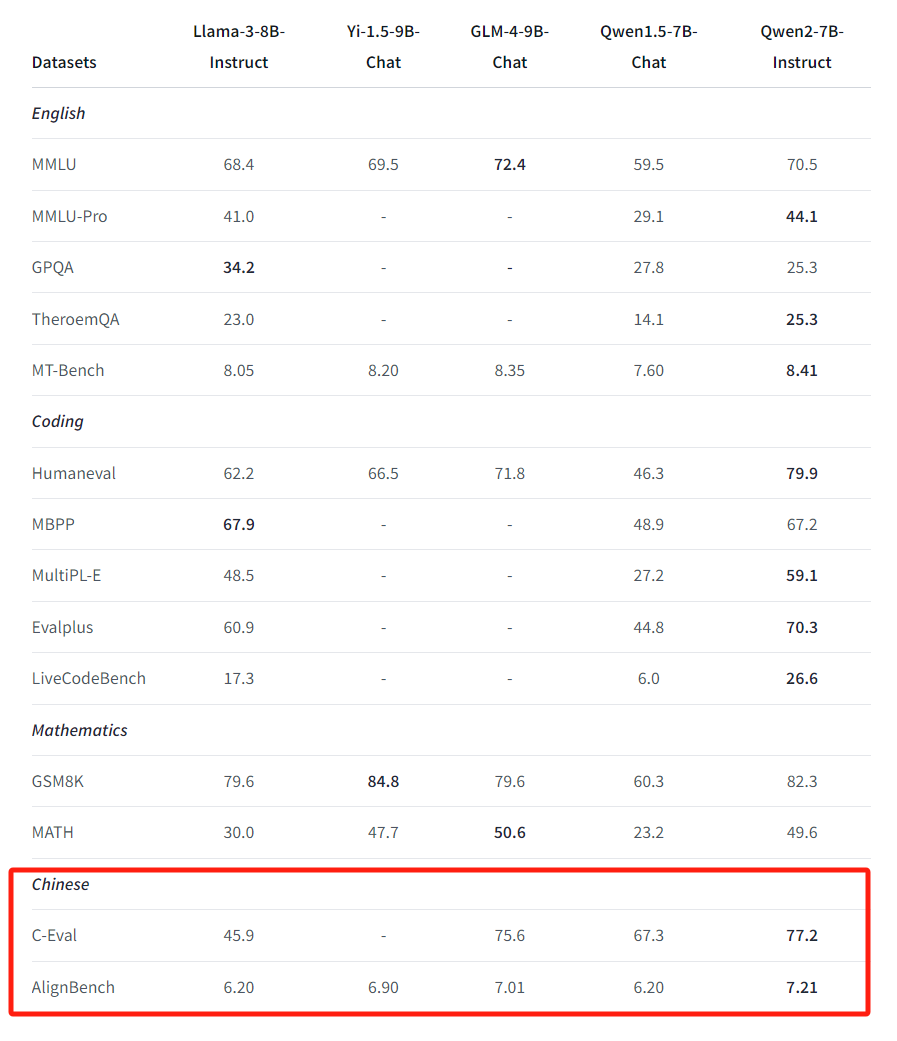Click the bold 77.2 C-Eval score
This screenshot has height=1041, width=897.
[802, 935]
